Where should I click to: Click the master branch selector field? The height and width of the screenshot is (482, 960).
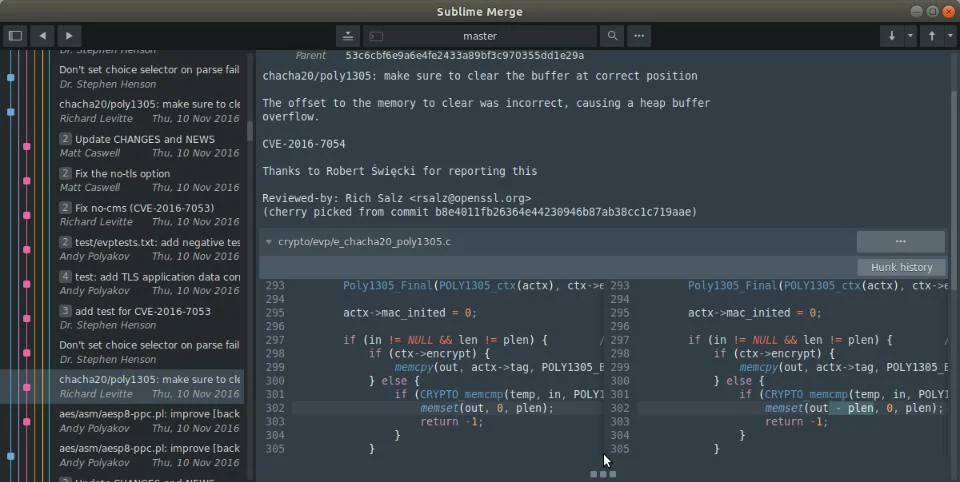480,36
